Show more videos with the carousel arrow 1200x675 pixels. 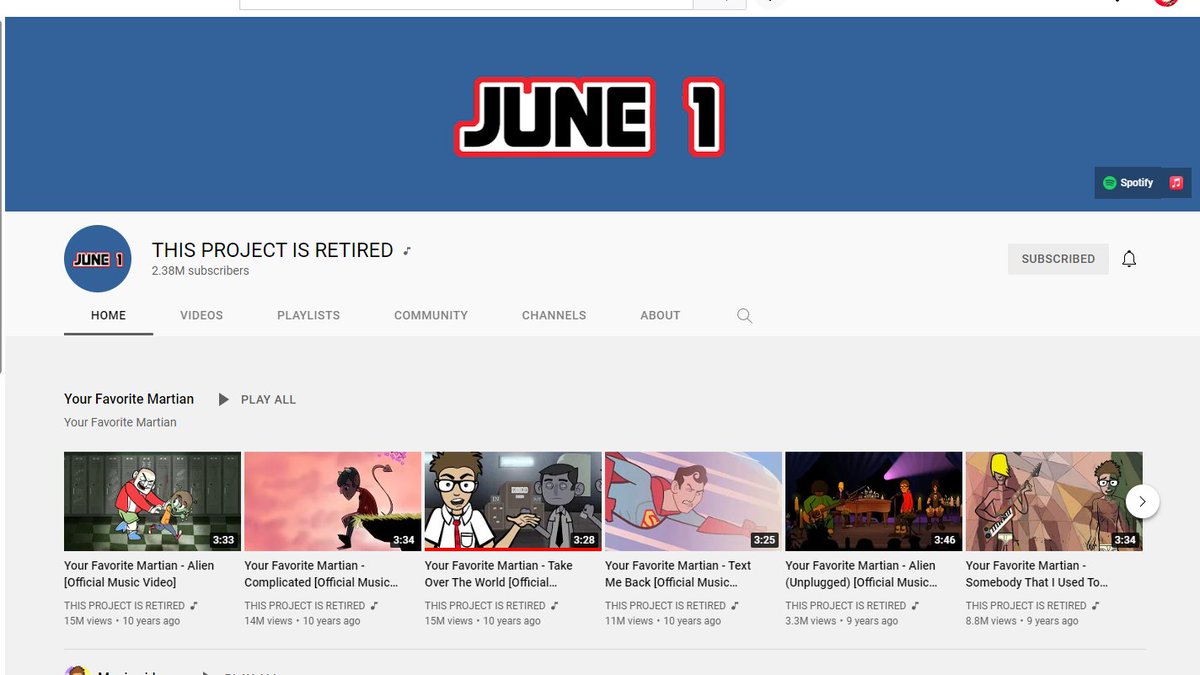point(1142,501)
